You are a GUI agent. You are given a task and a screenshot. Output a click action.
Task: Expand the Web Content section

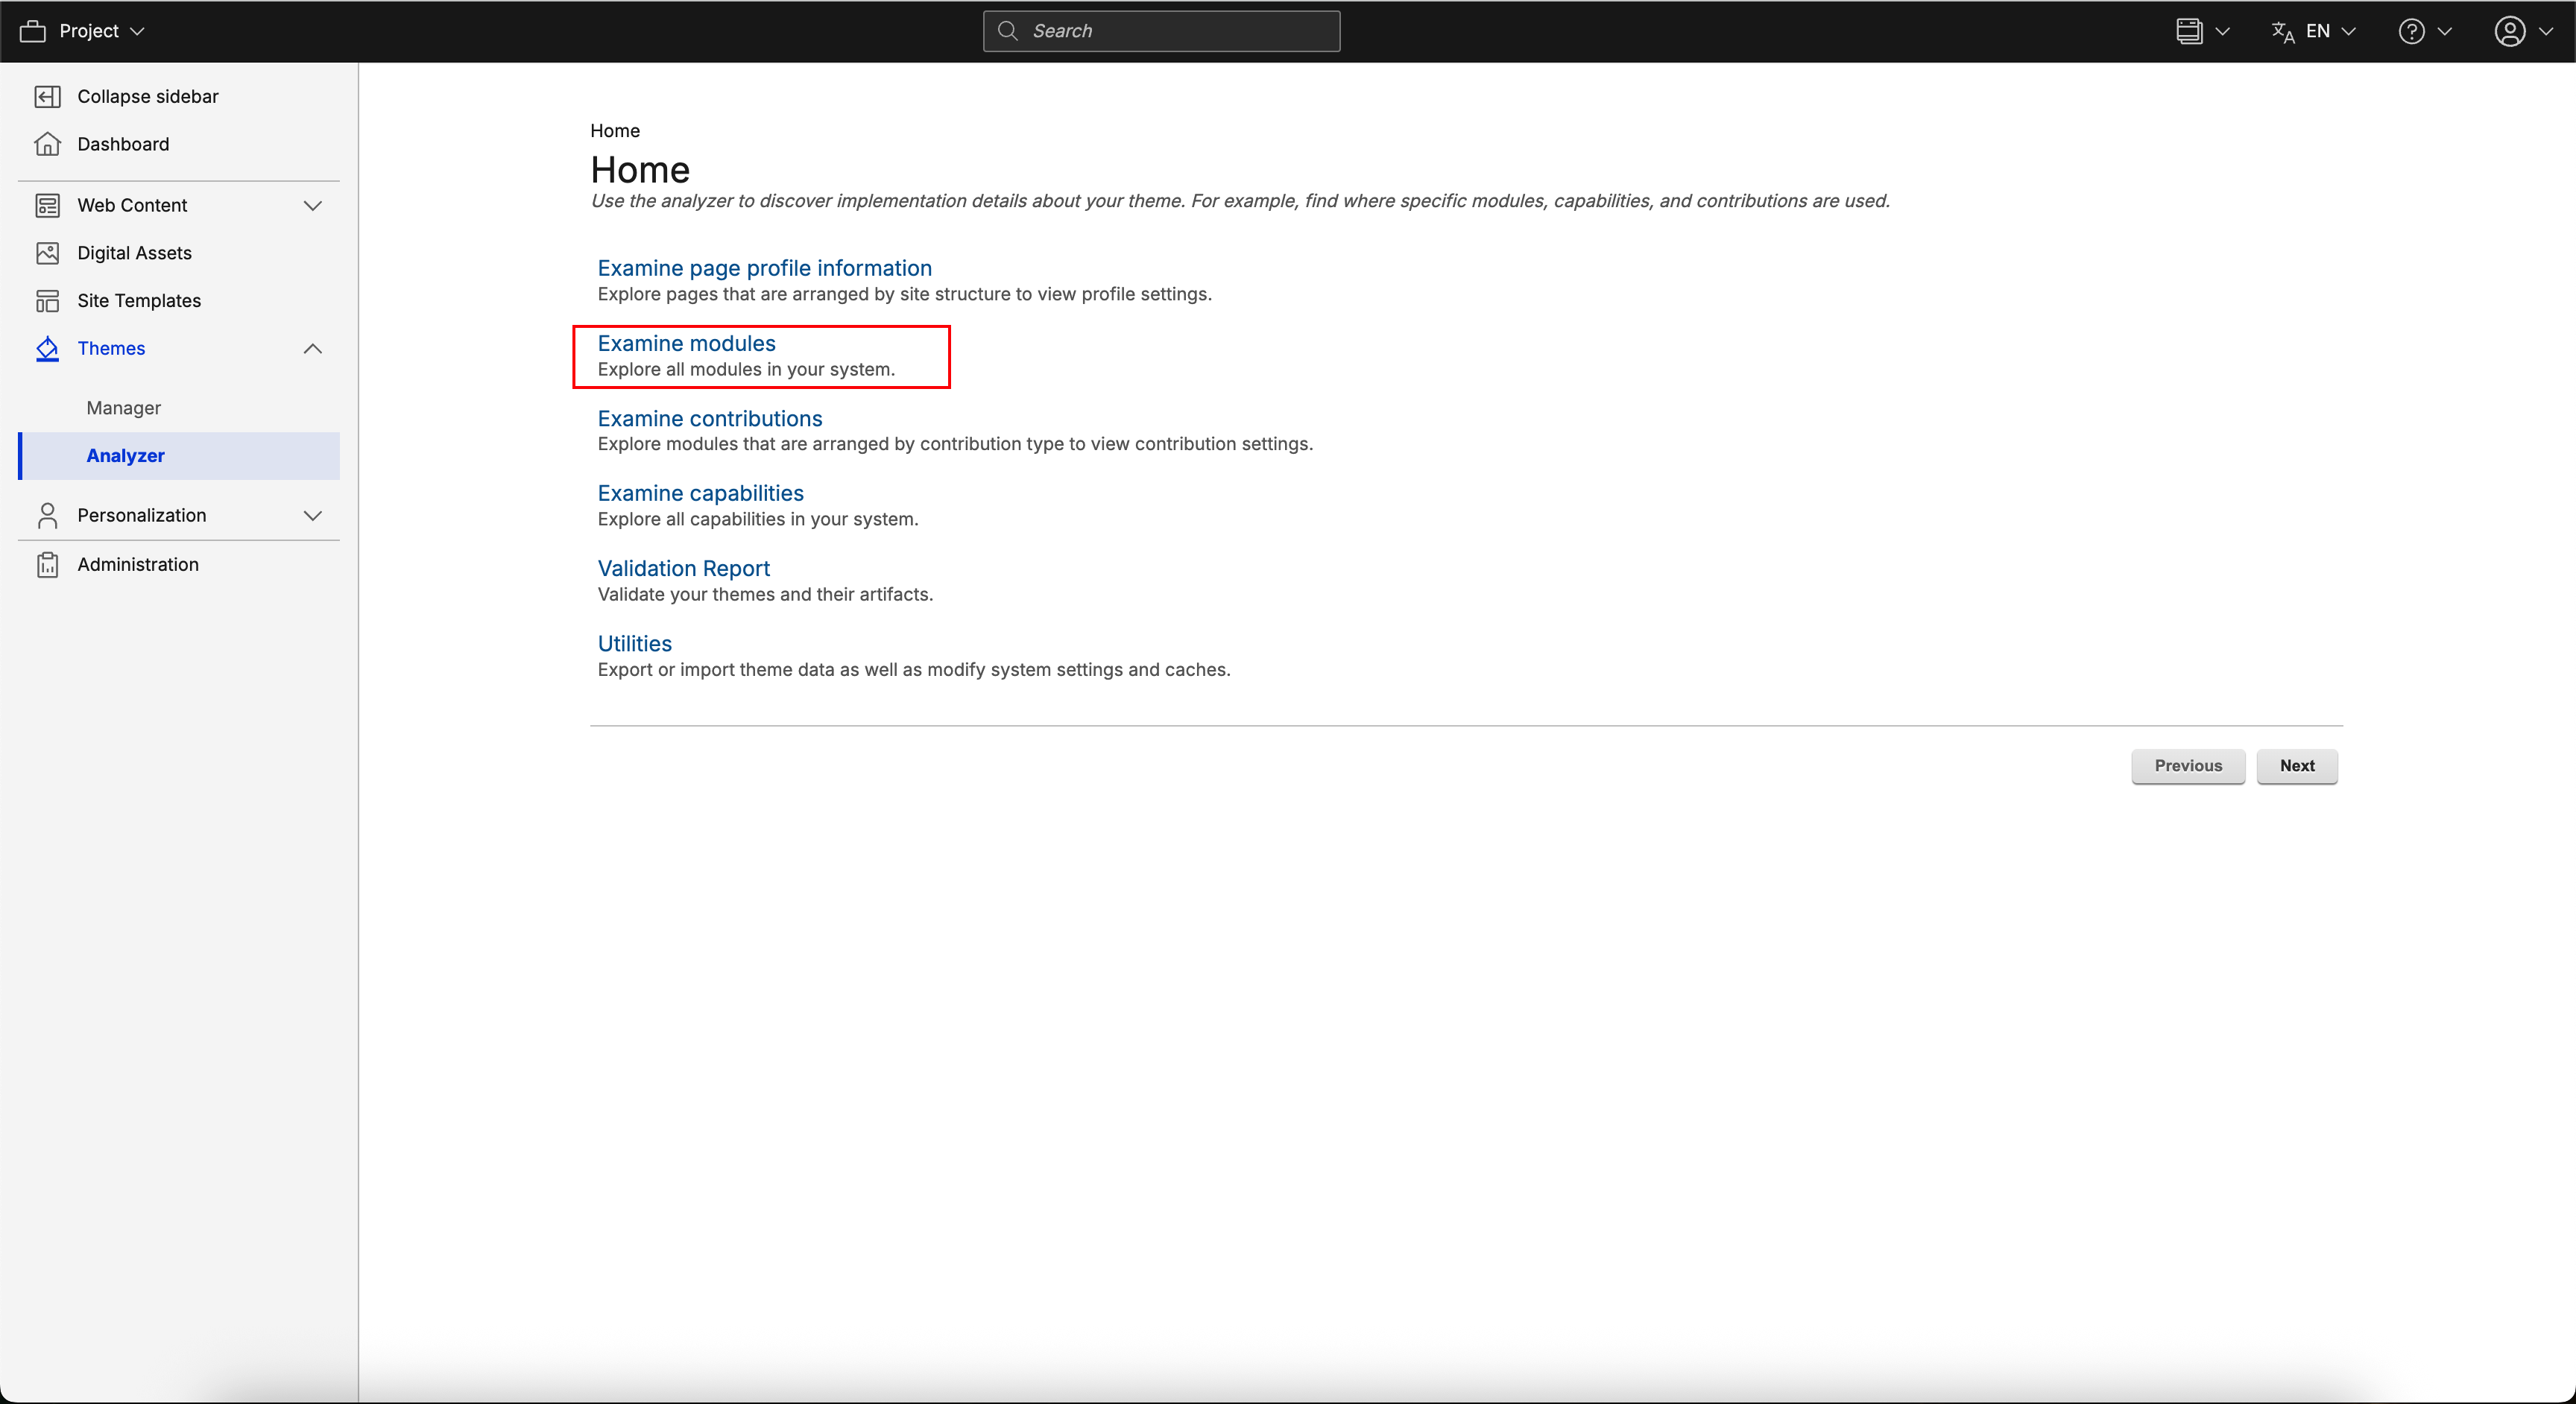click(312, 206)
